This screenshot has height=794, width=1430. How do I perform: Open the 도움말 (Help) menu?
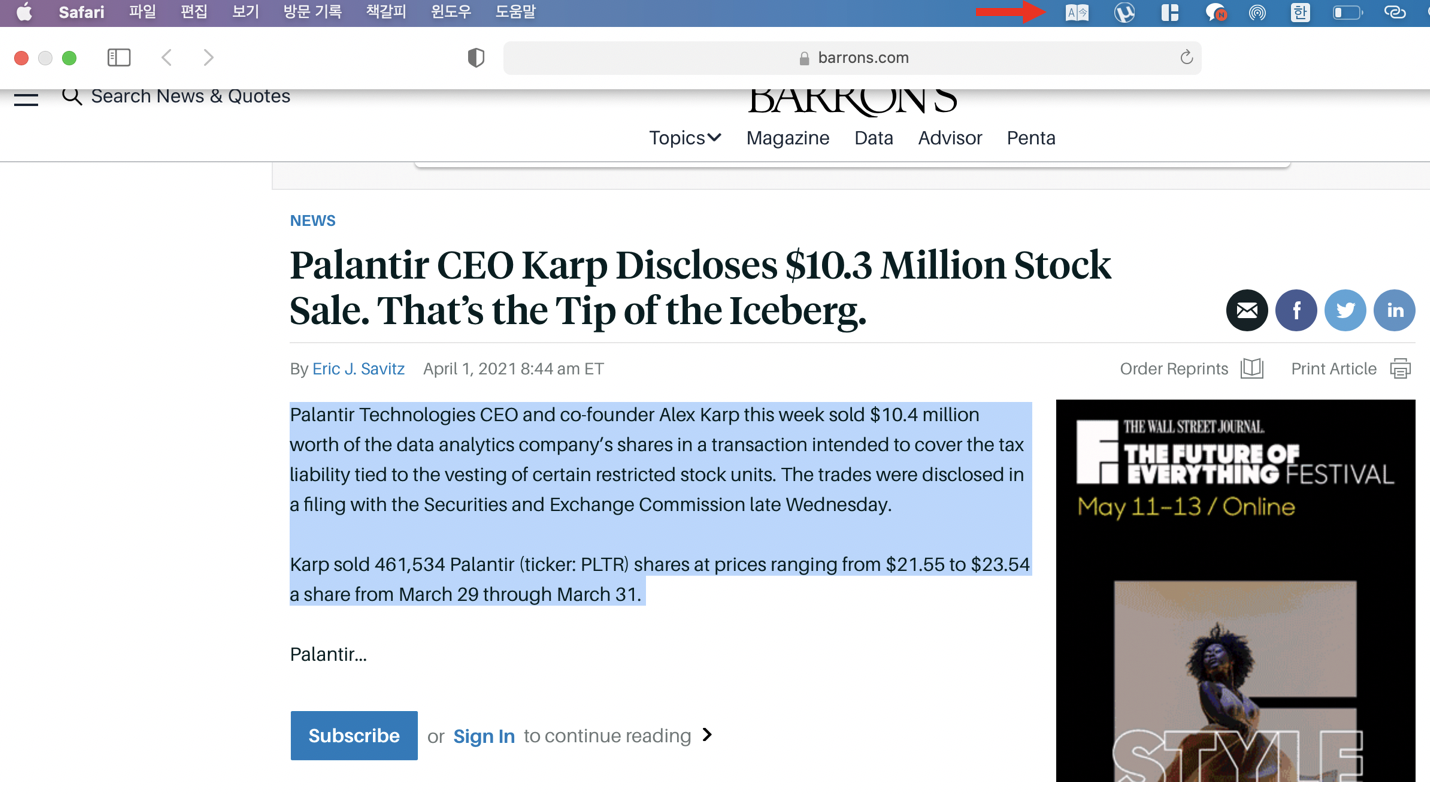tap(516, 13)
